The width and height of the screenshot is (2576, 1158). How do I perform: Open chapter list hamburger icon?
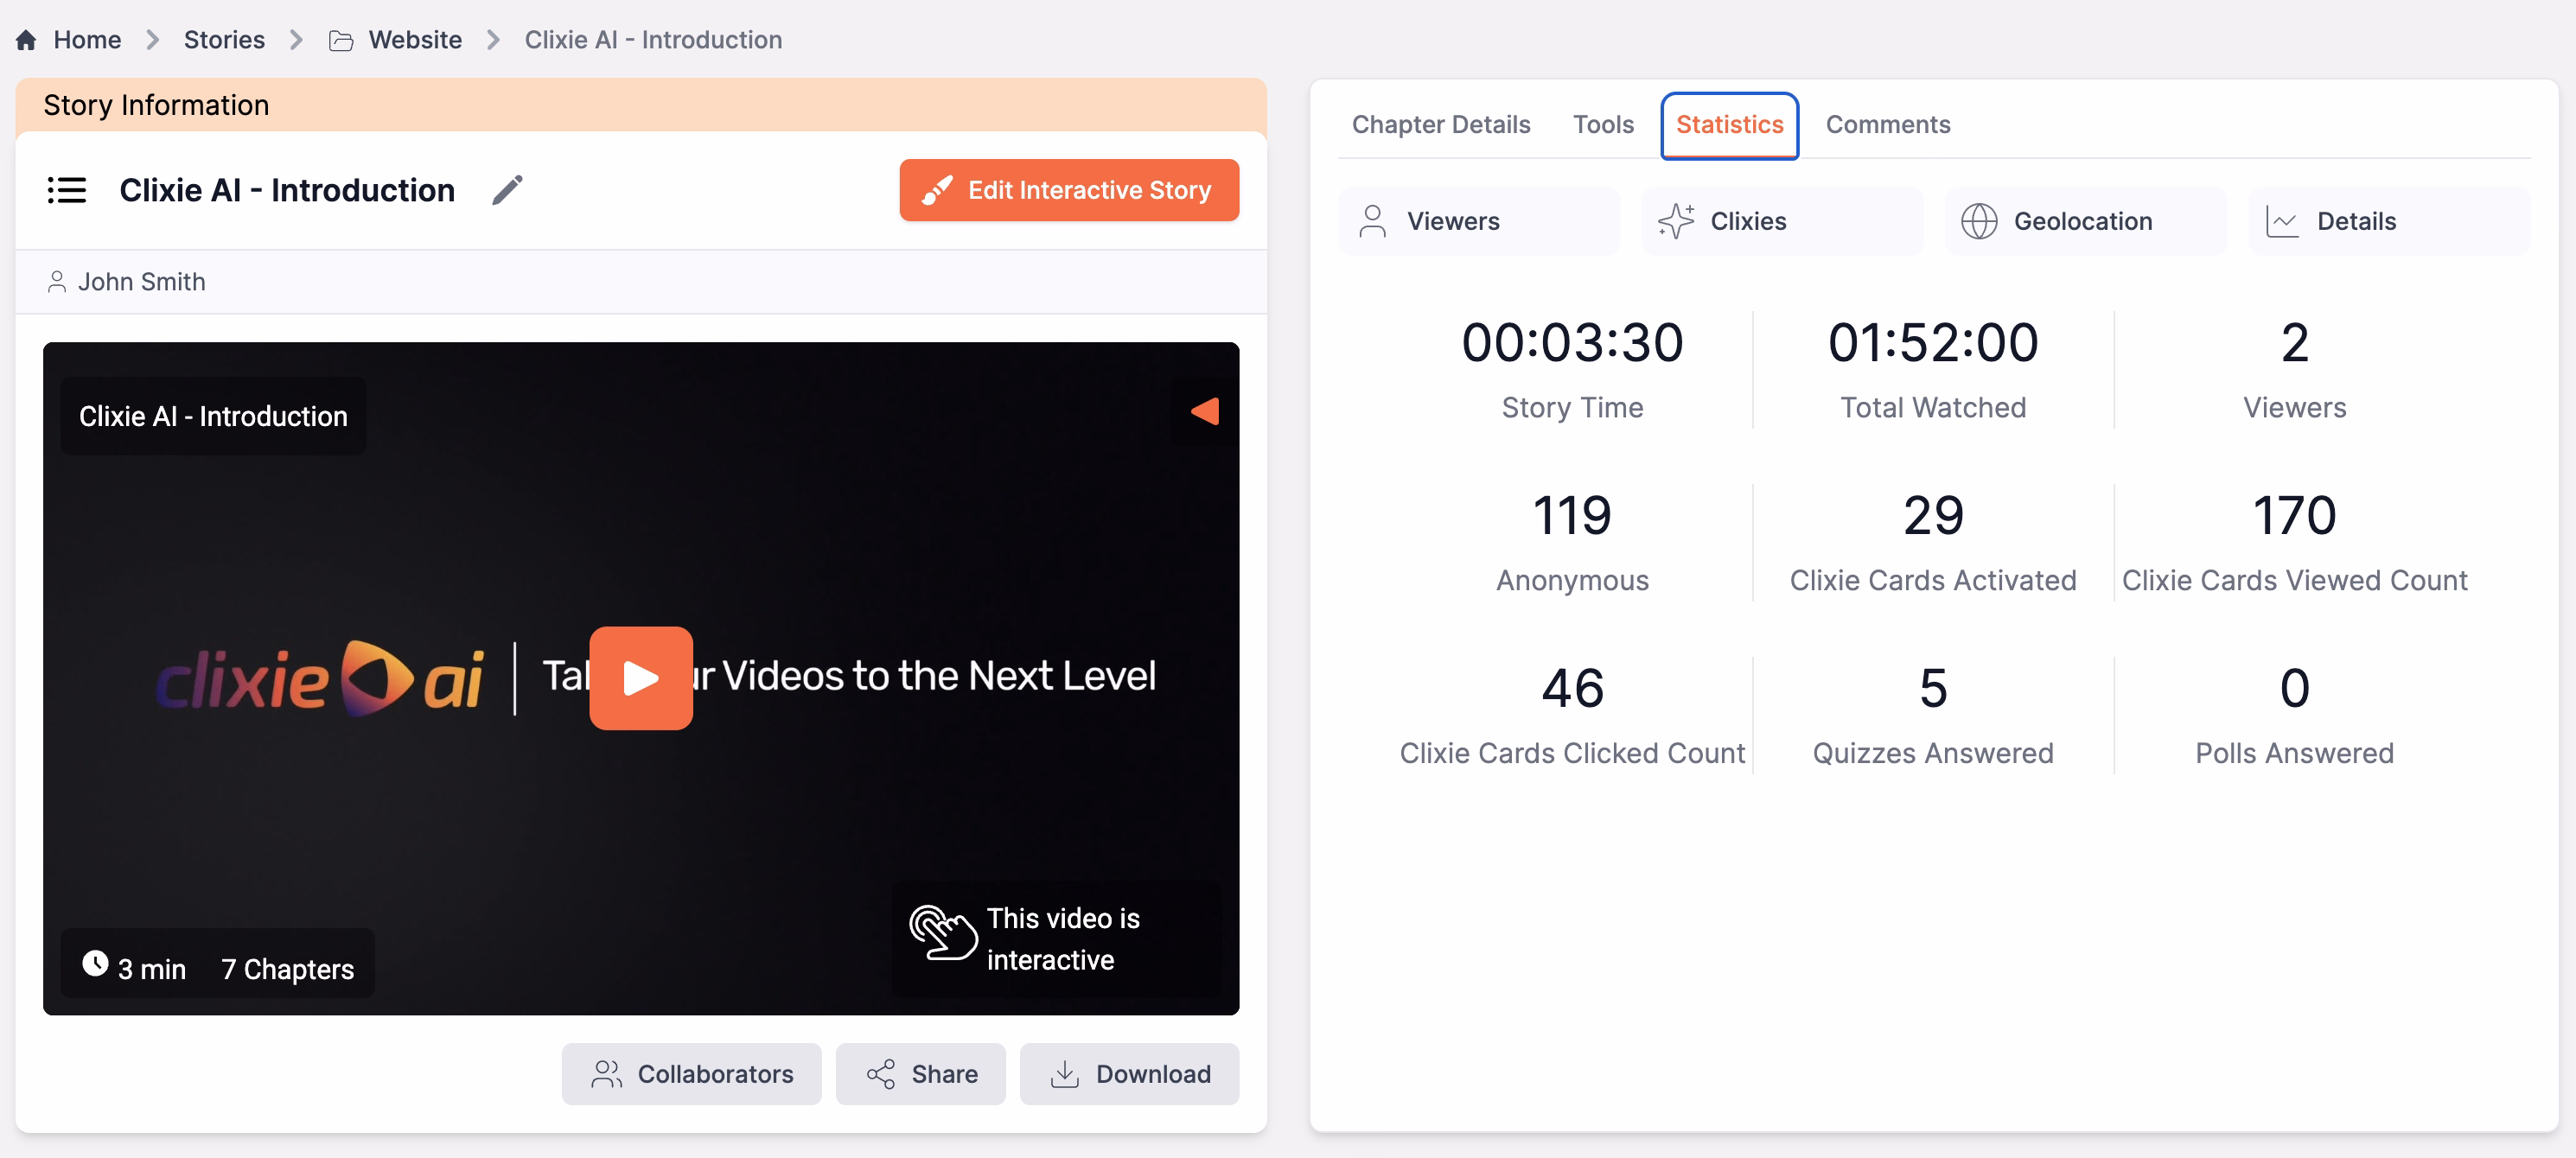(x=67, y=190)
